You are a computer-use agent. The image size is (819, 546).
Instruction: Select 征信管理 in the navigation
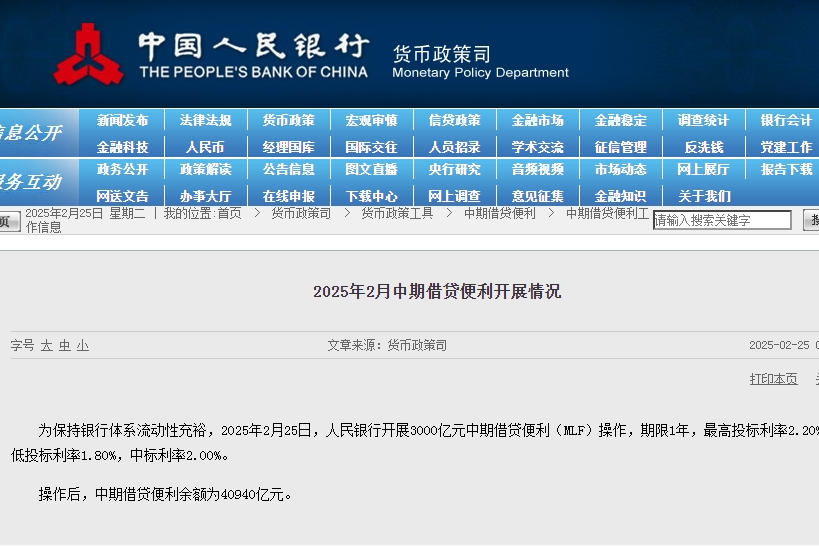pyautogui.click(x=621, y=147)
